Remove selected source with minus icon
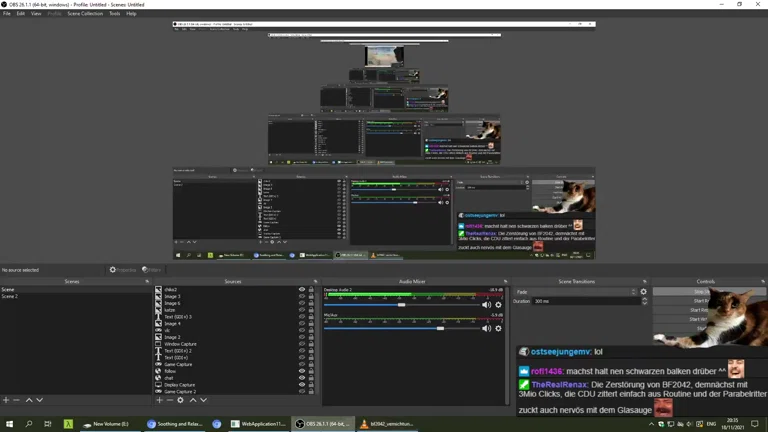 [x=170, y=400]
